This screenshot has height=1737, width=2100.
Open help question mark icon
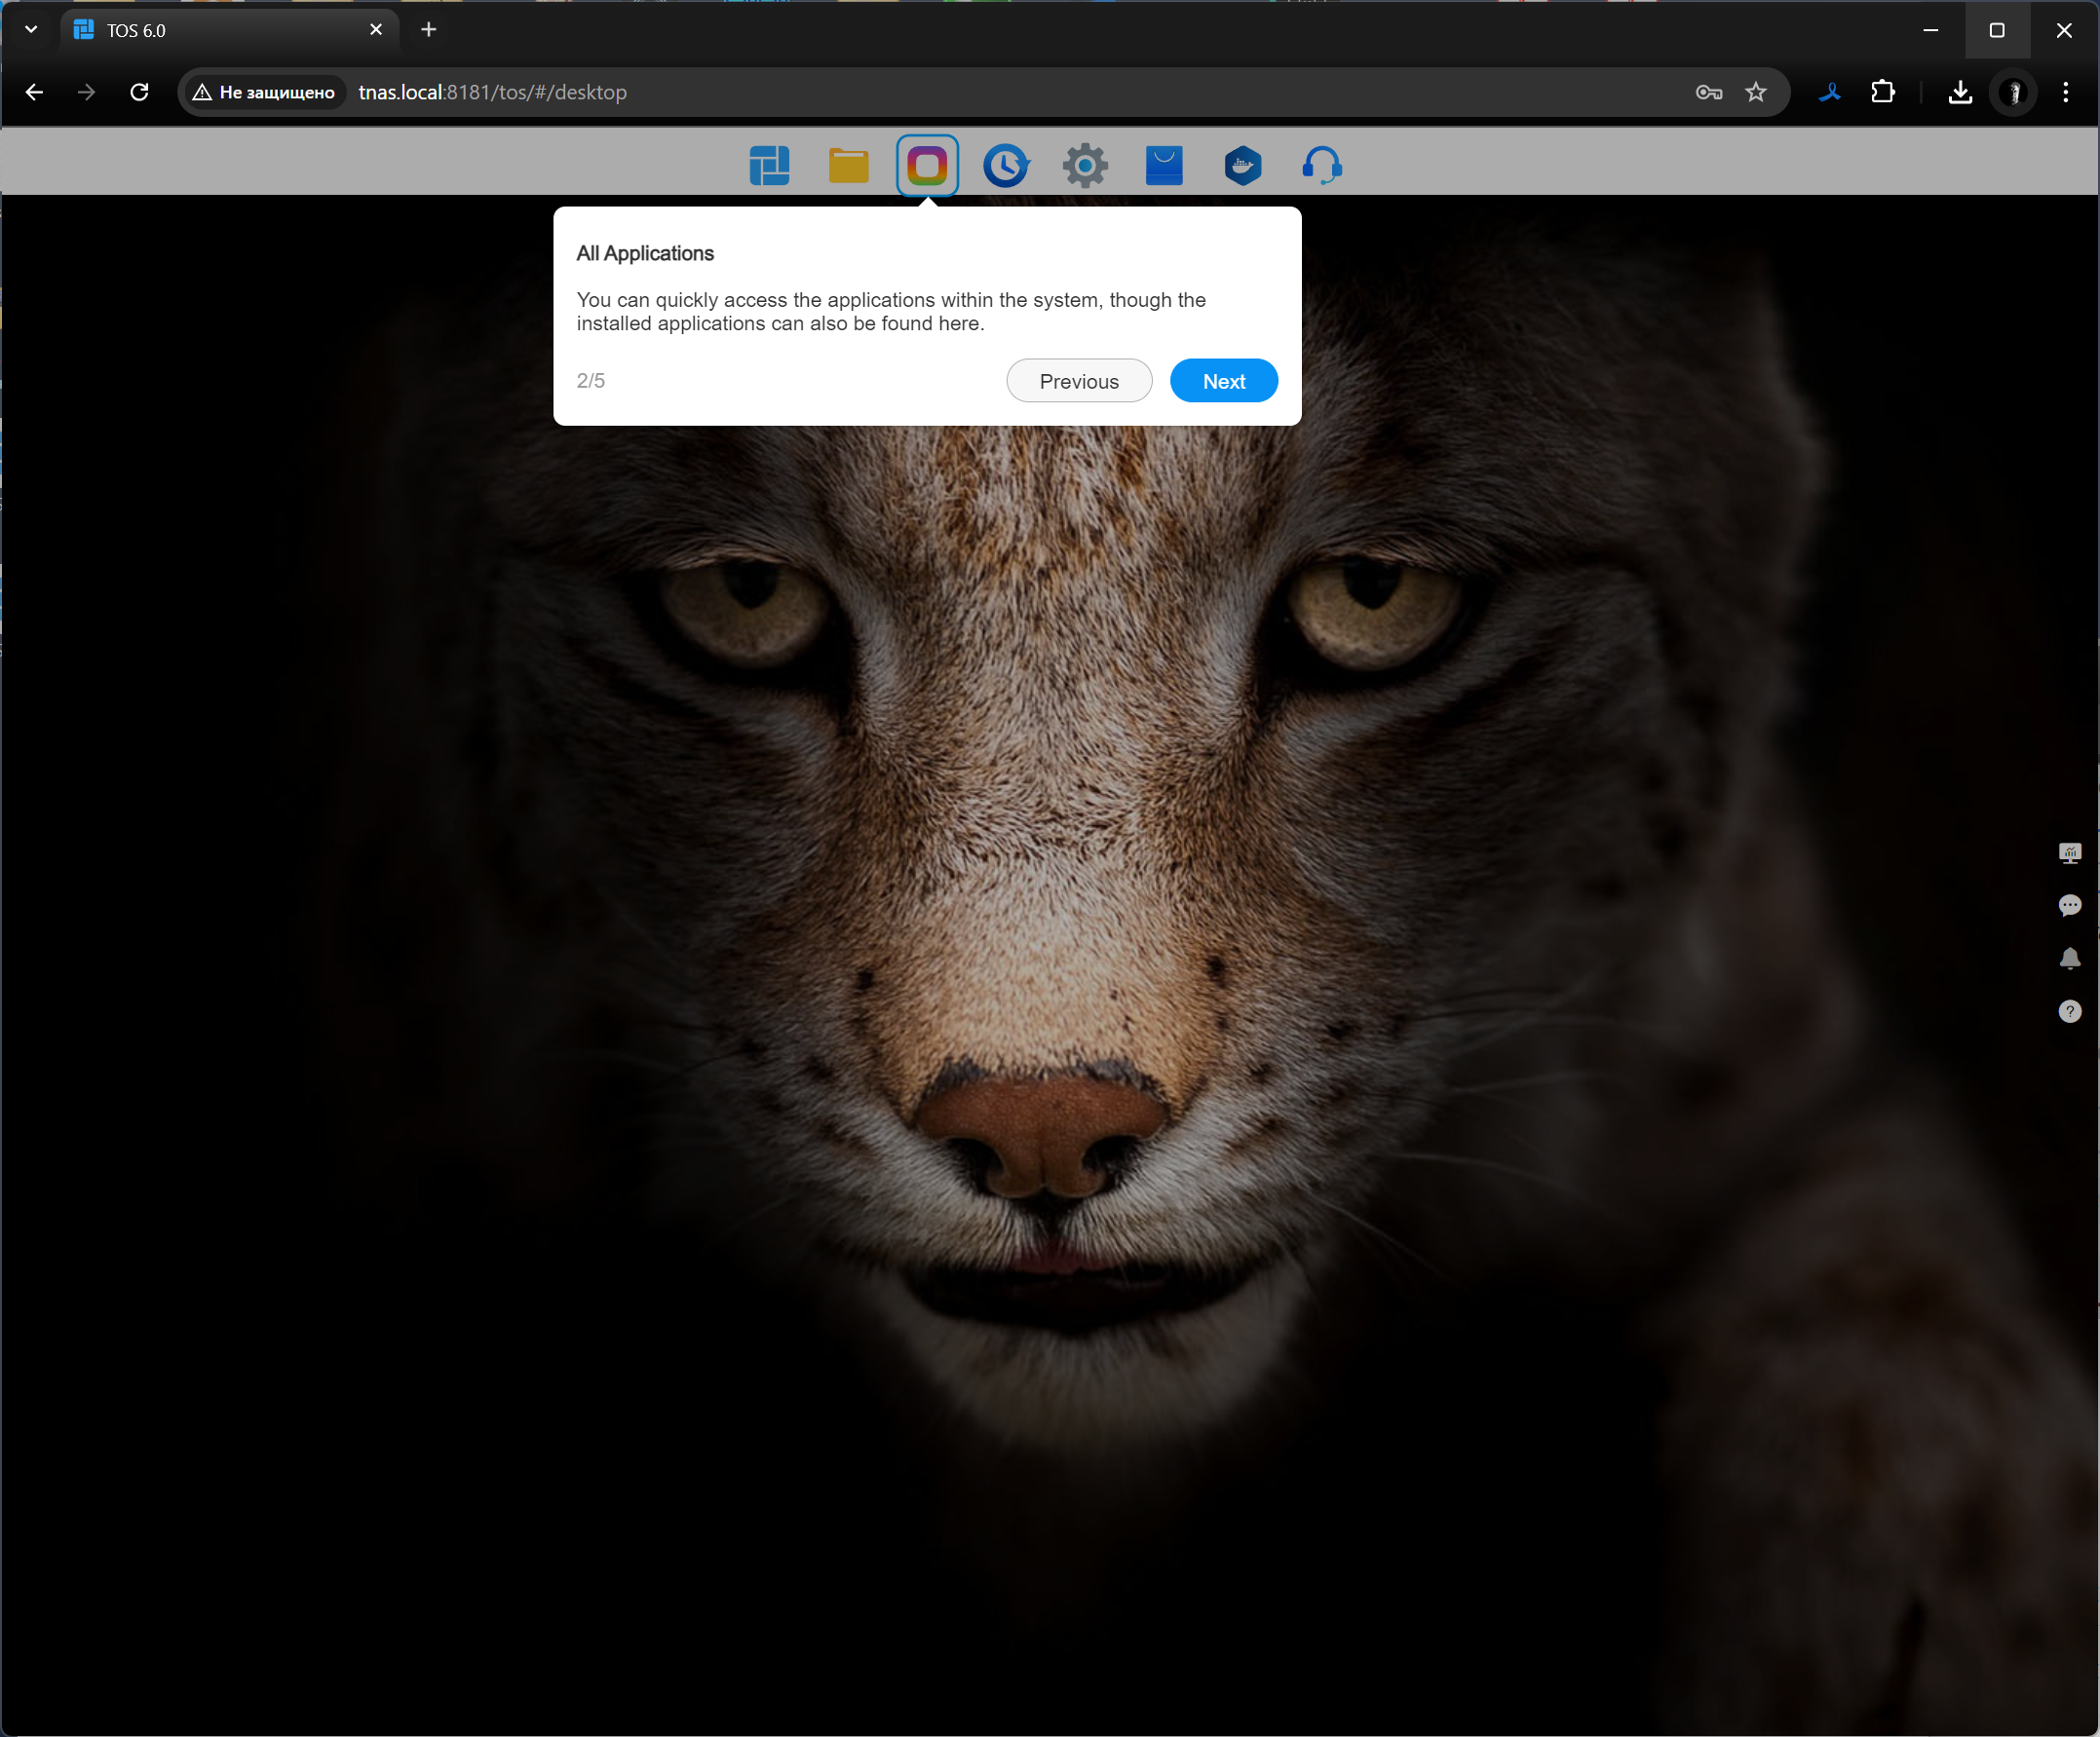coord(2069,1012)
